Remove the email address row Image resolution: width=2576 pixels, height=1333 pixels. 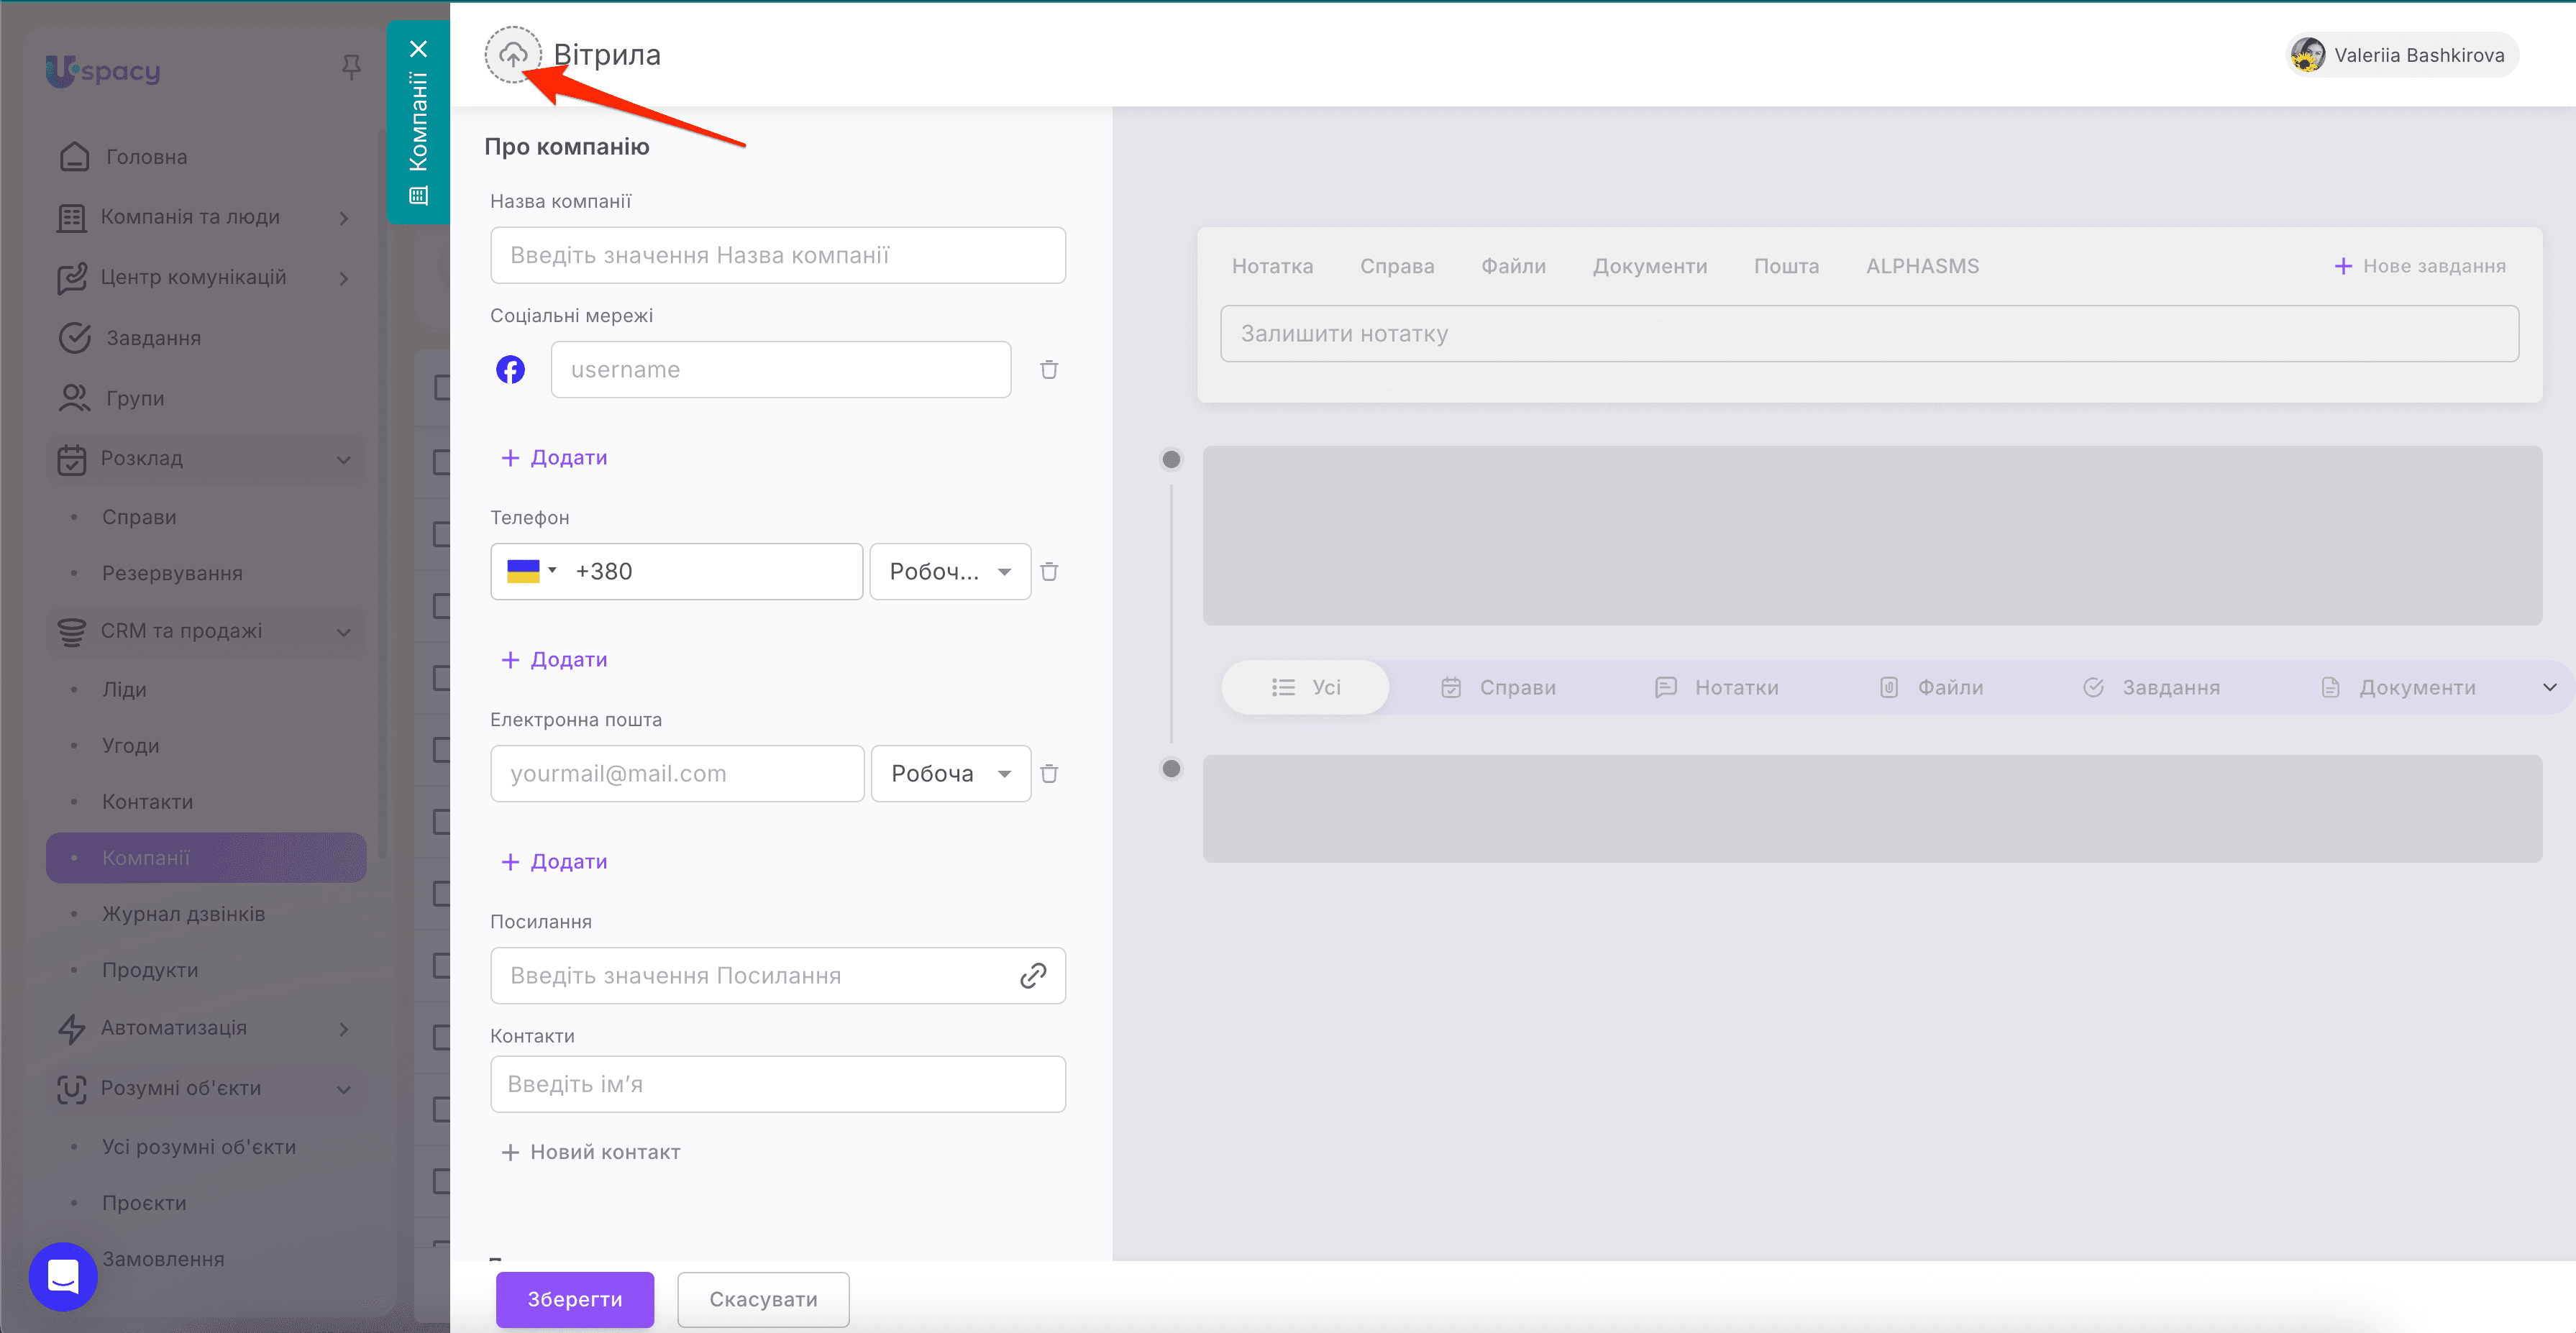click(x=1048, y=774)
